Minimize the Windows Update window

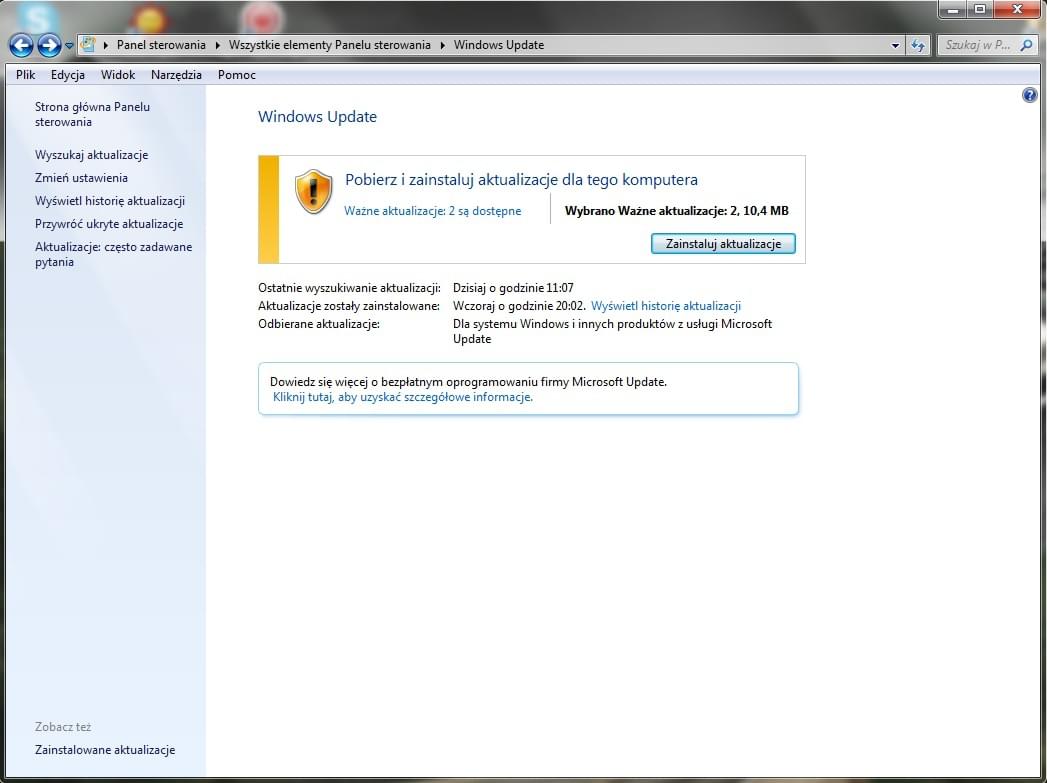coord(953,9)
